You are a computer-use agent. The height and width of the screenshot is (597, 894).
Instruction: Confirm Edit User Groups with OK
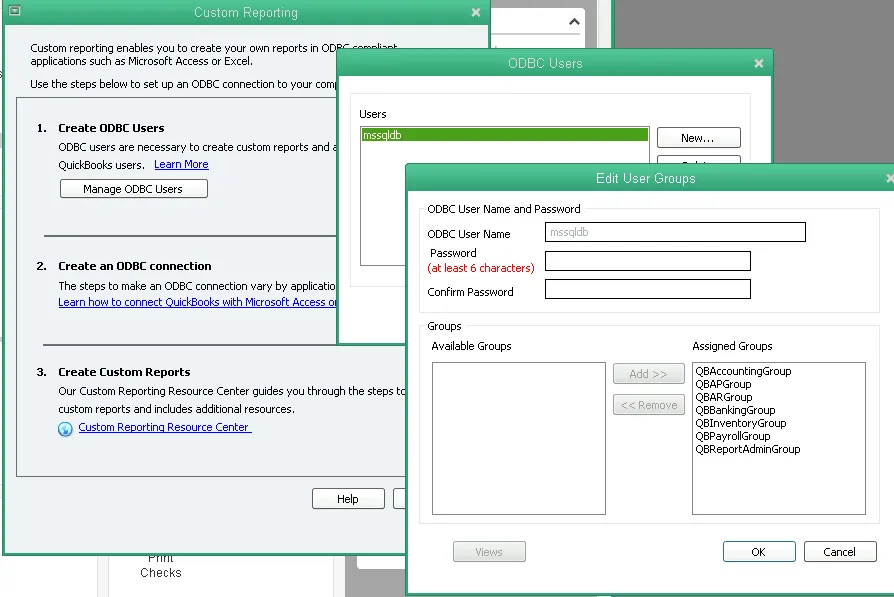759,552
